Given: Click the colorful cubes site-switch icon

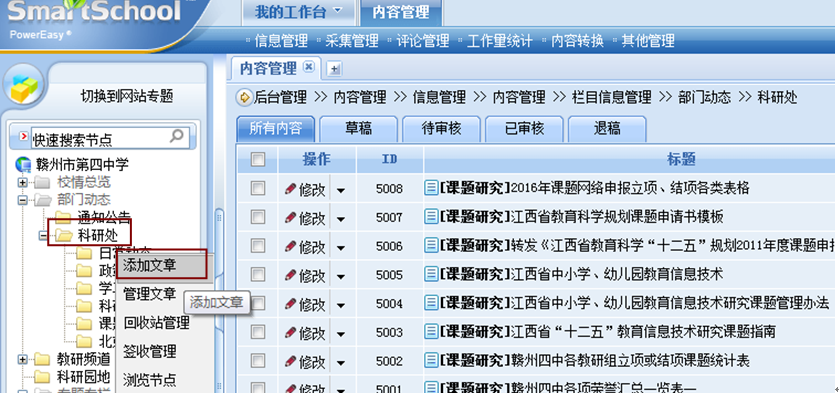Looking at the screenshot, I should [24, 87].
